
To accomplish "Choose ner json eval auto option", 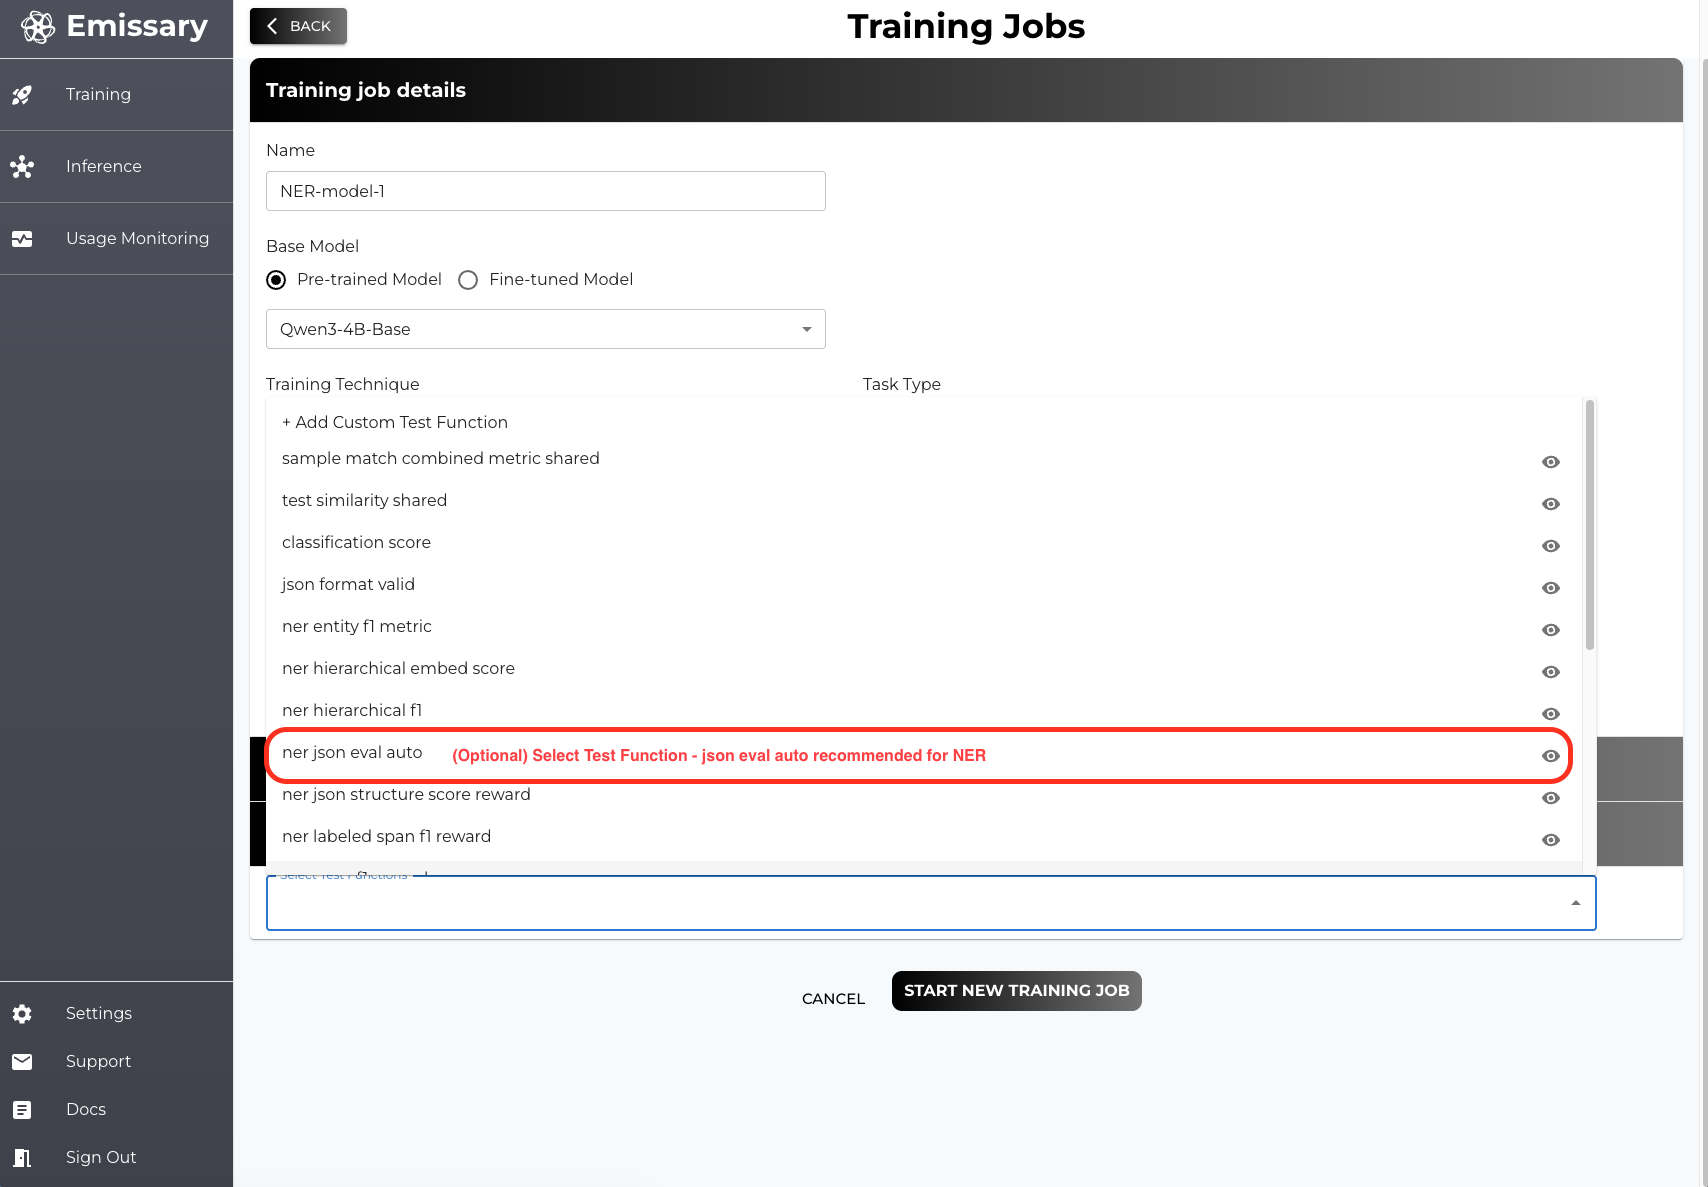I will tap(352, 753).
